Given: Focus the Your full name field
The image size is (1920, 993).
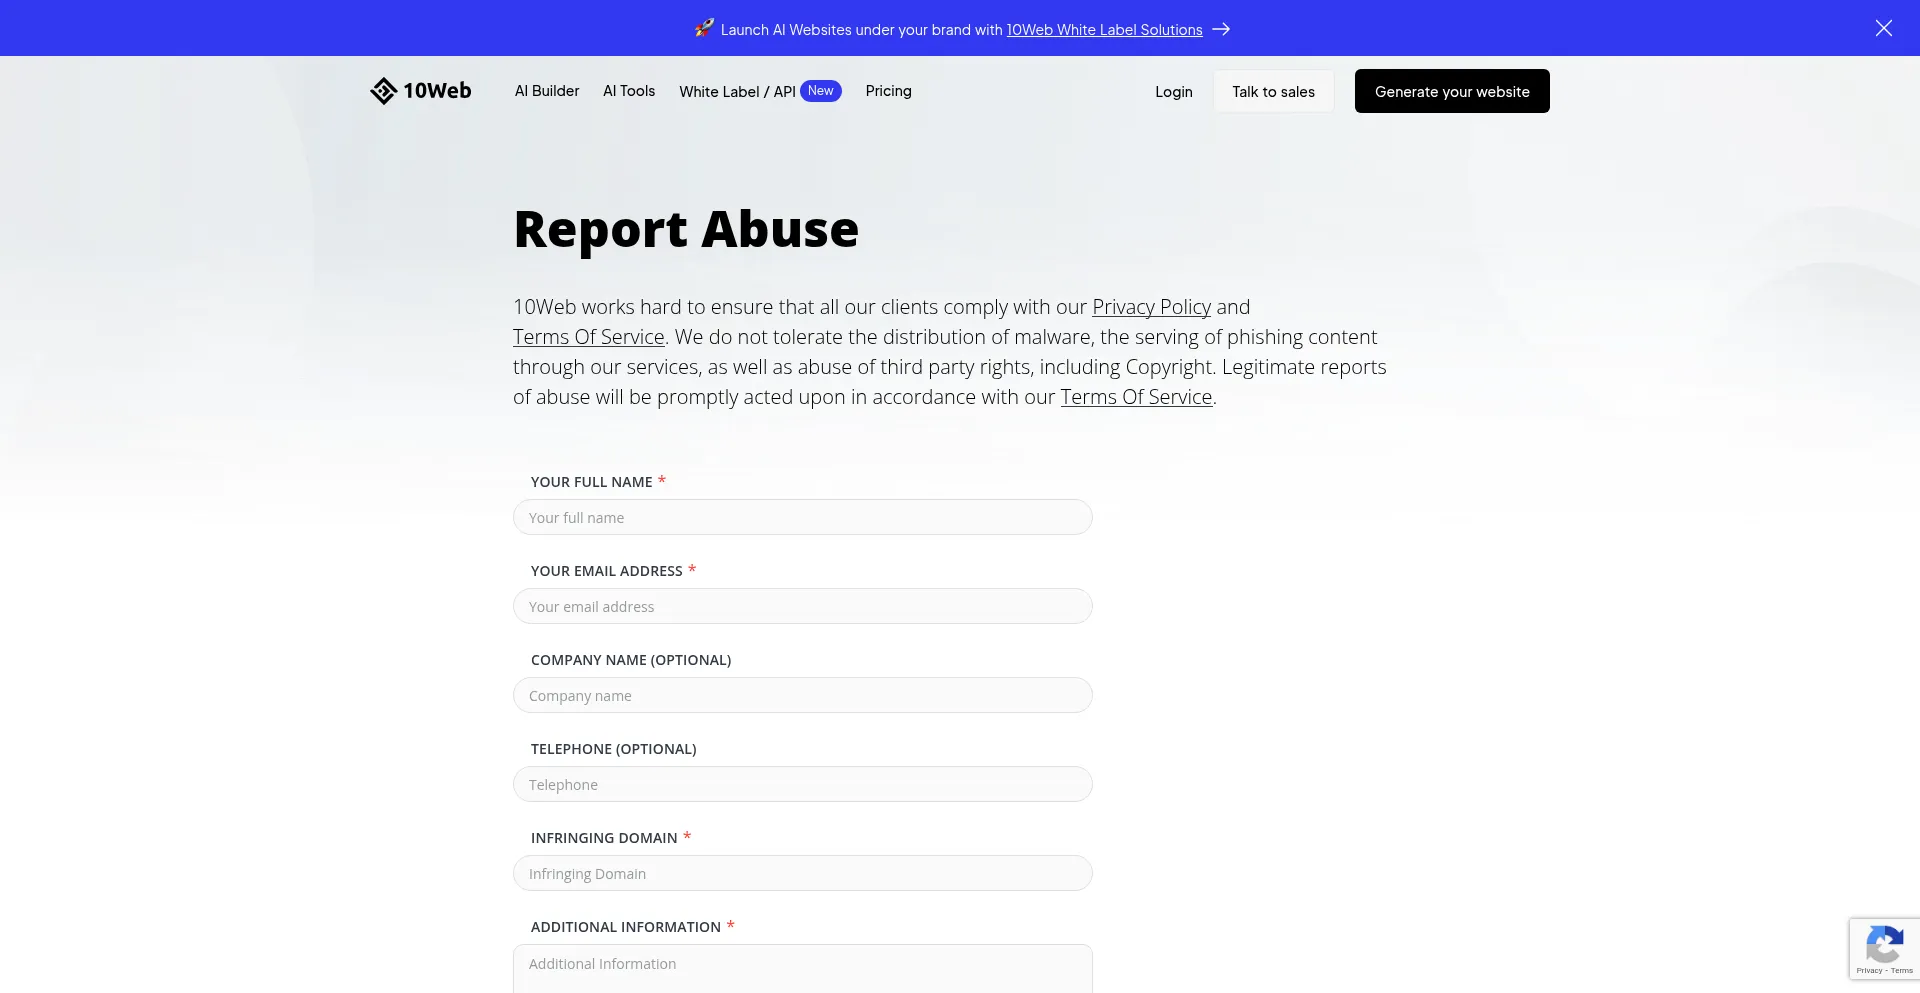Looking at the screenshot, I should click(802, 517).
